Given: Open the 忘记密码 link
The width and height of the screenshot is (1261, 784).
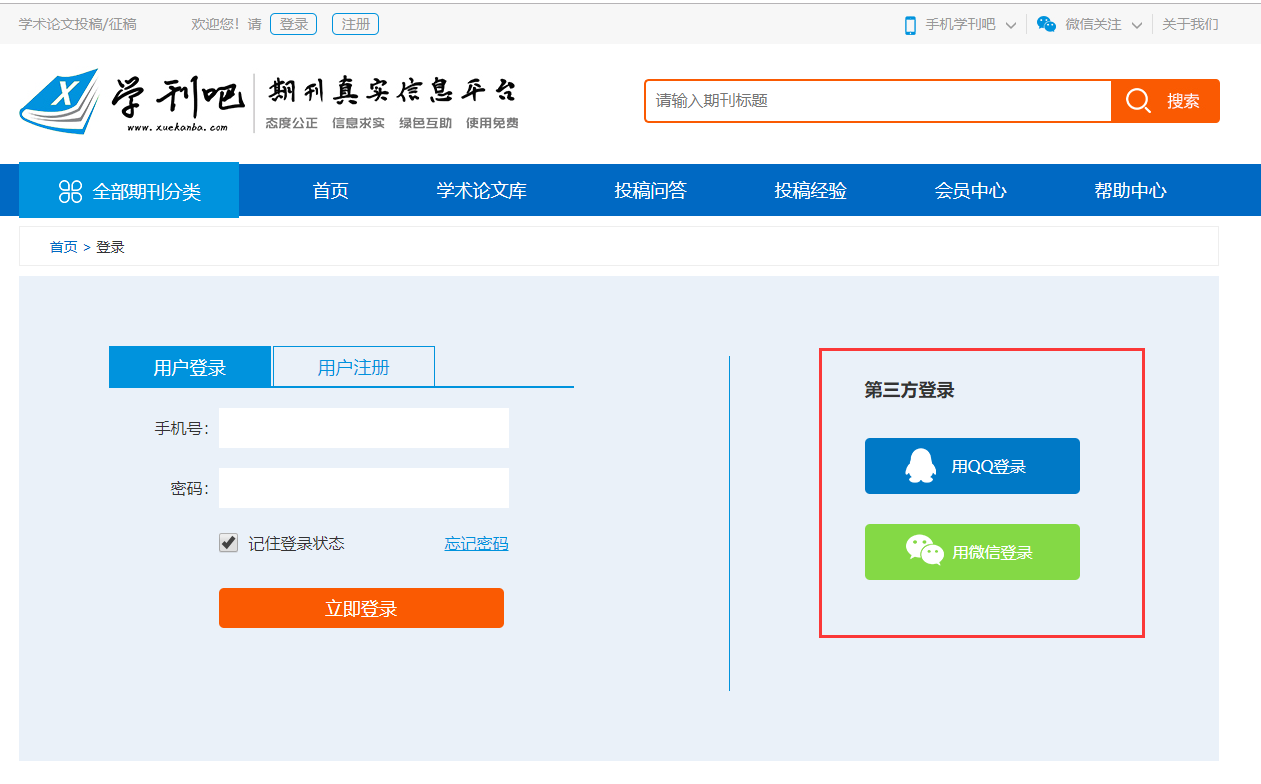Looking at the screenshot, I should click(x=476, y=544).
